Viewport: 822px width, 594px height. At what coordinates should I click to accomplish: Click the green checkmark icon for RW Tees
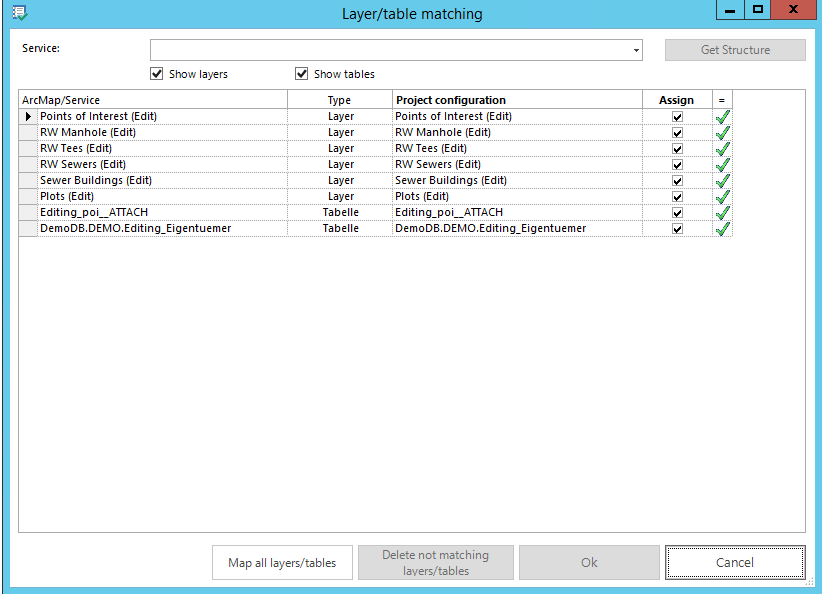(x=722, y=148)
